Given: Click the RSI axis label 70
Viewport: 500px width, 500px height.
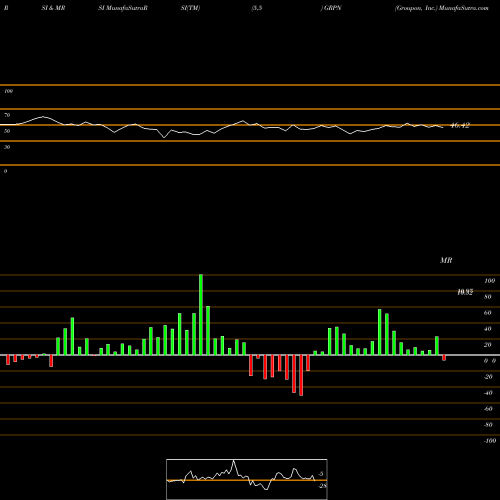Looking at the screenshot, I should pos(7,115).
